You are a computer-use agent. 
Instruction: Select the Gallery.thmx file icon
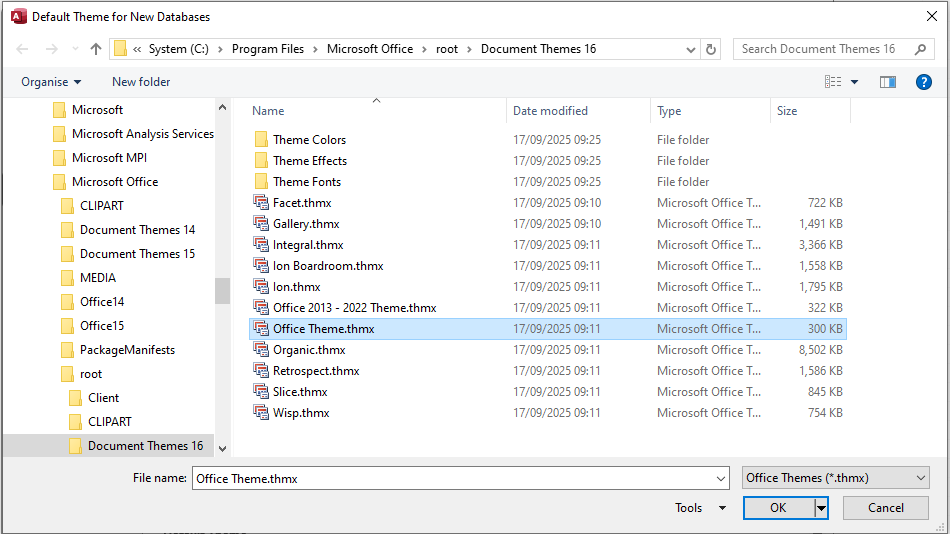coord(261,224)
